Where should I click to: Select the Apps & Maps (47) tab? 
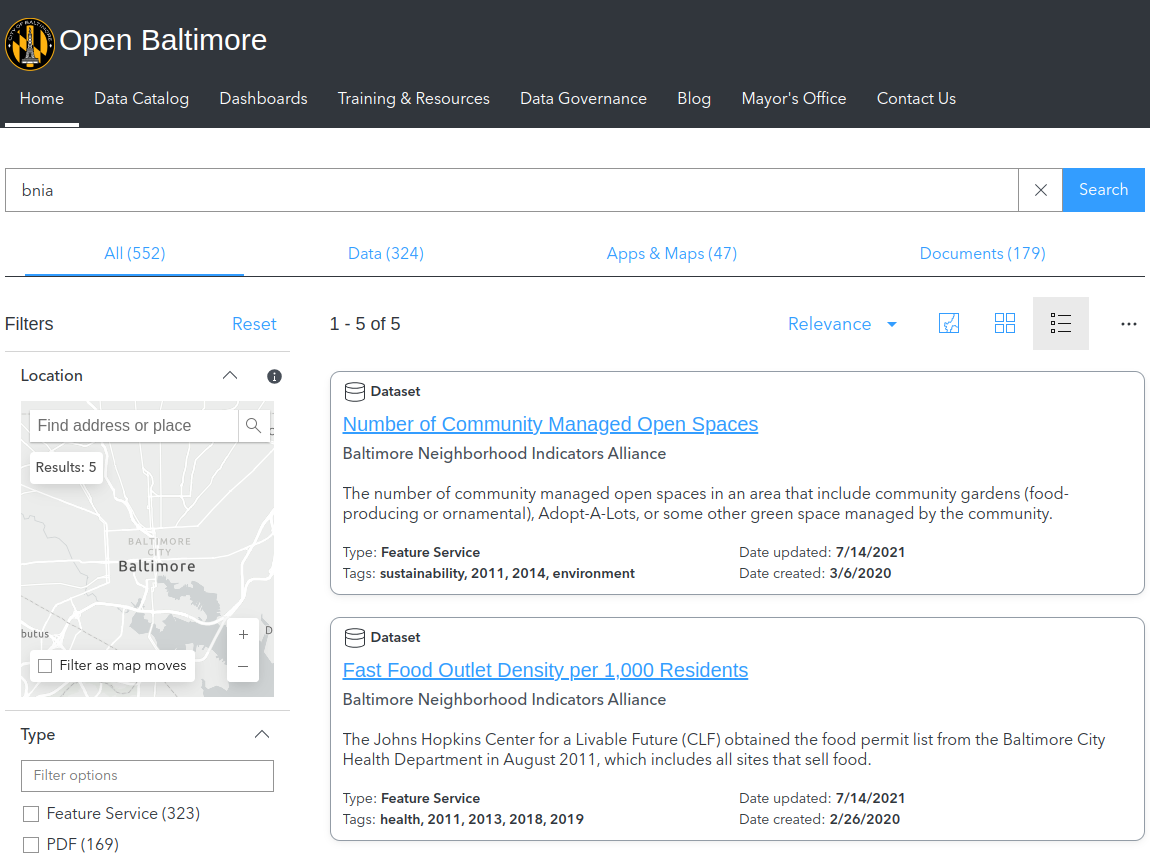(x=672, y=254)
